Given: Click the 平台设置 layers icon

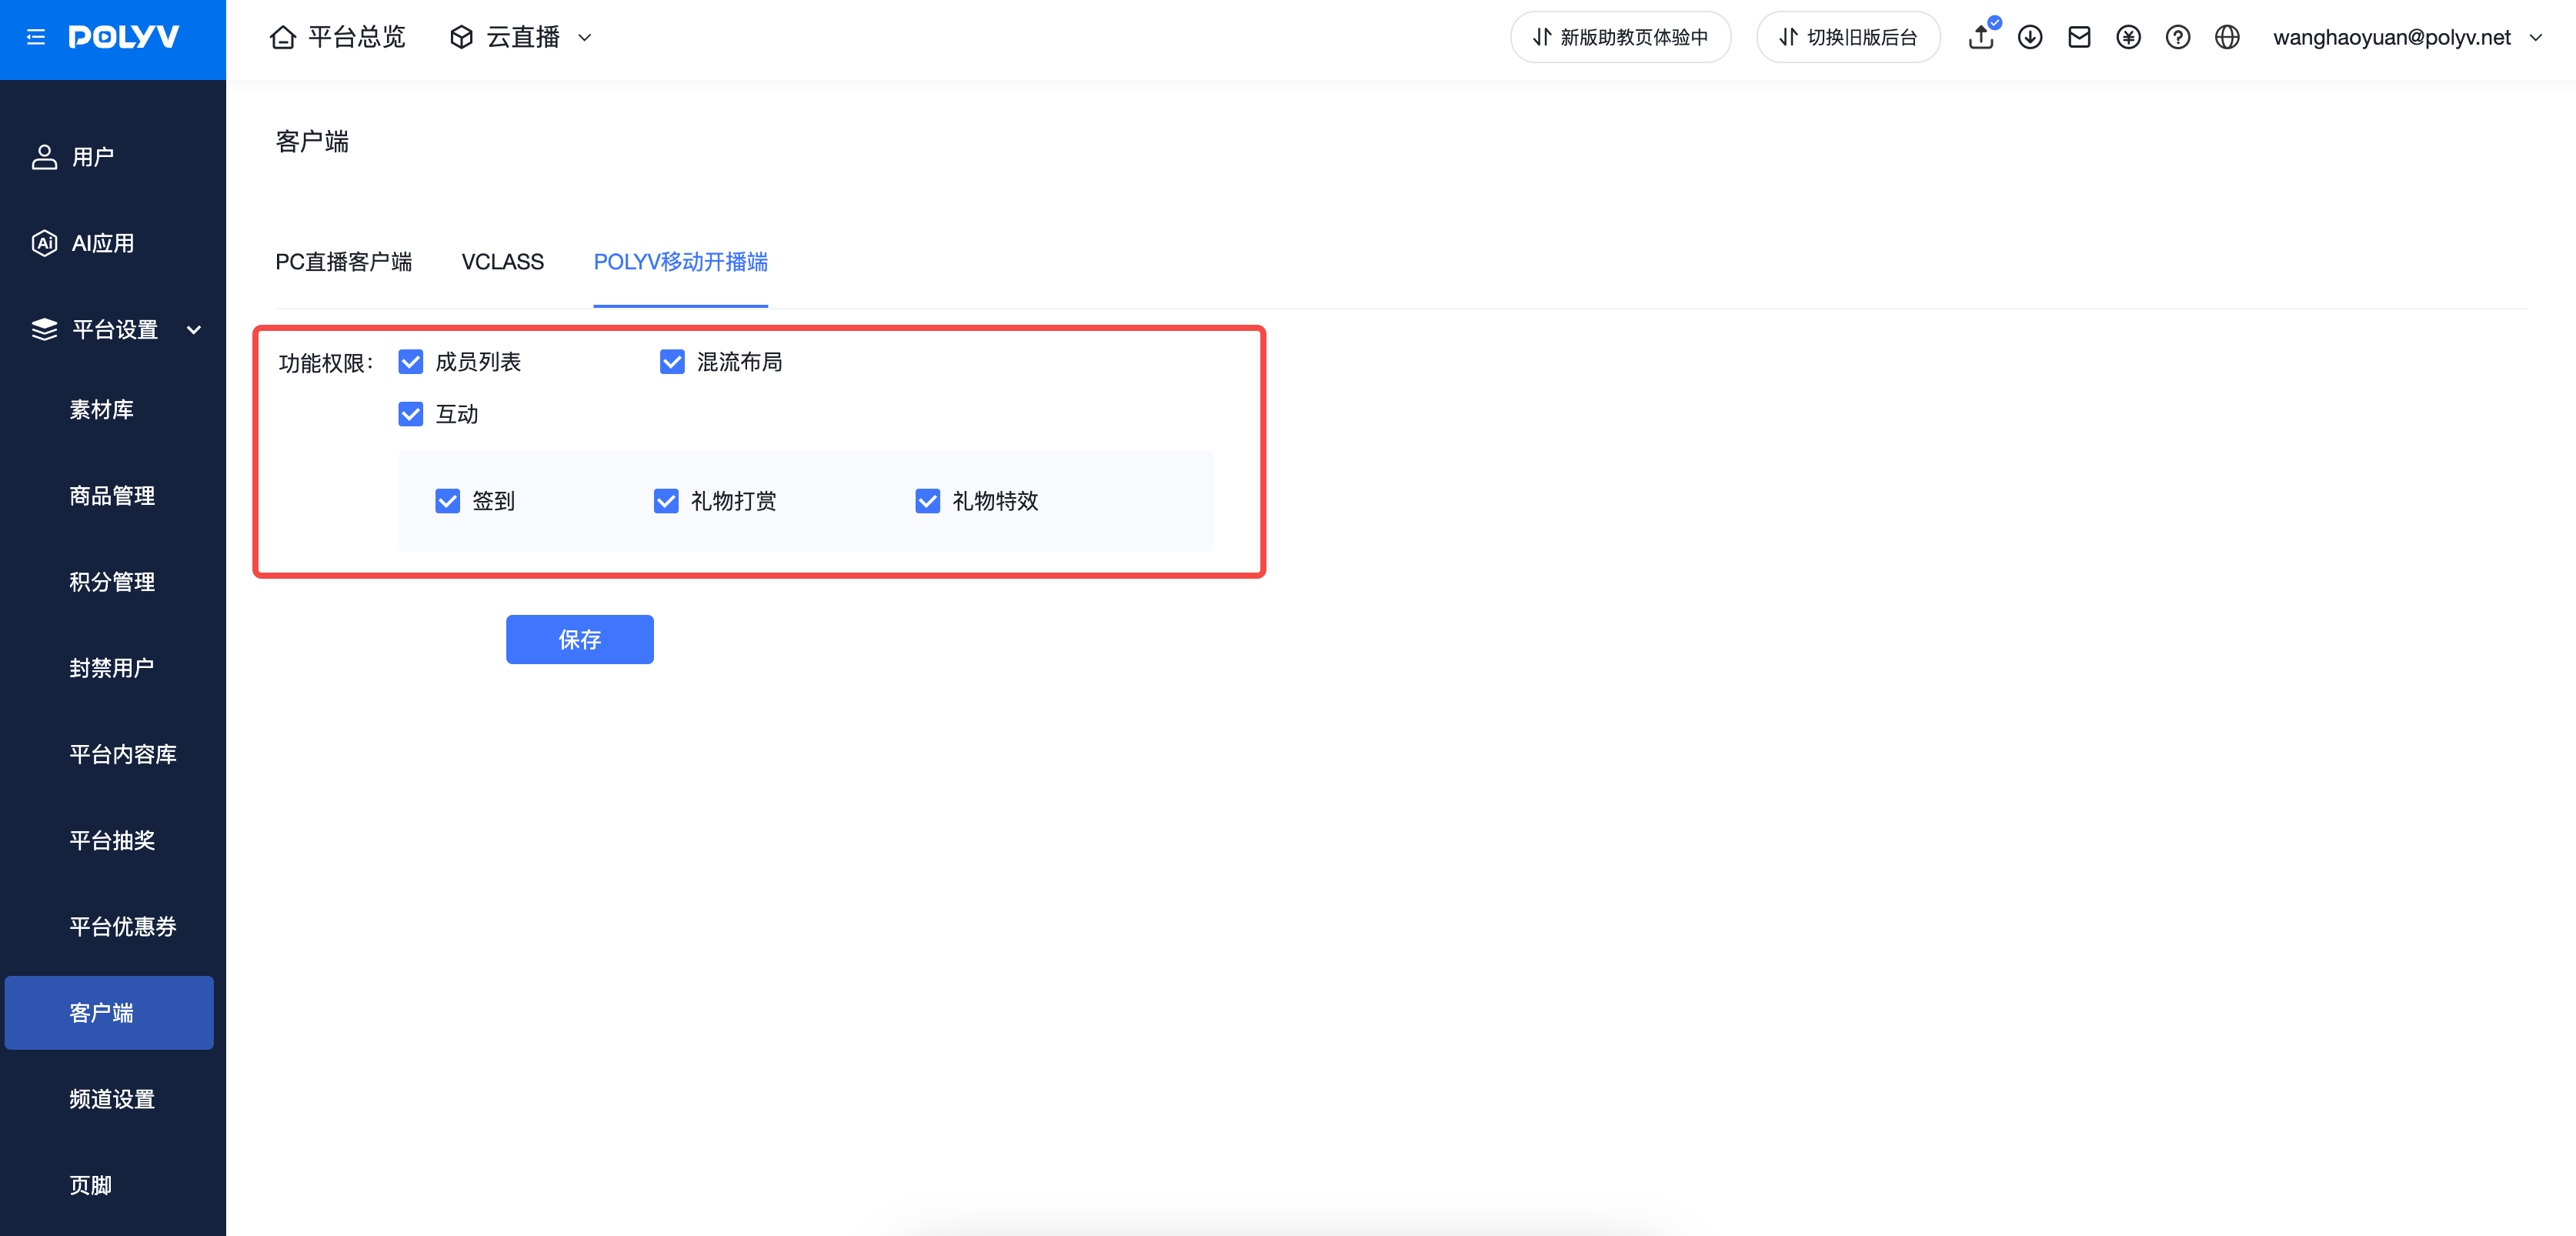Looking at the screenshot, I should pyautogui.click(x=44, y=329).
